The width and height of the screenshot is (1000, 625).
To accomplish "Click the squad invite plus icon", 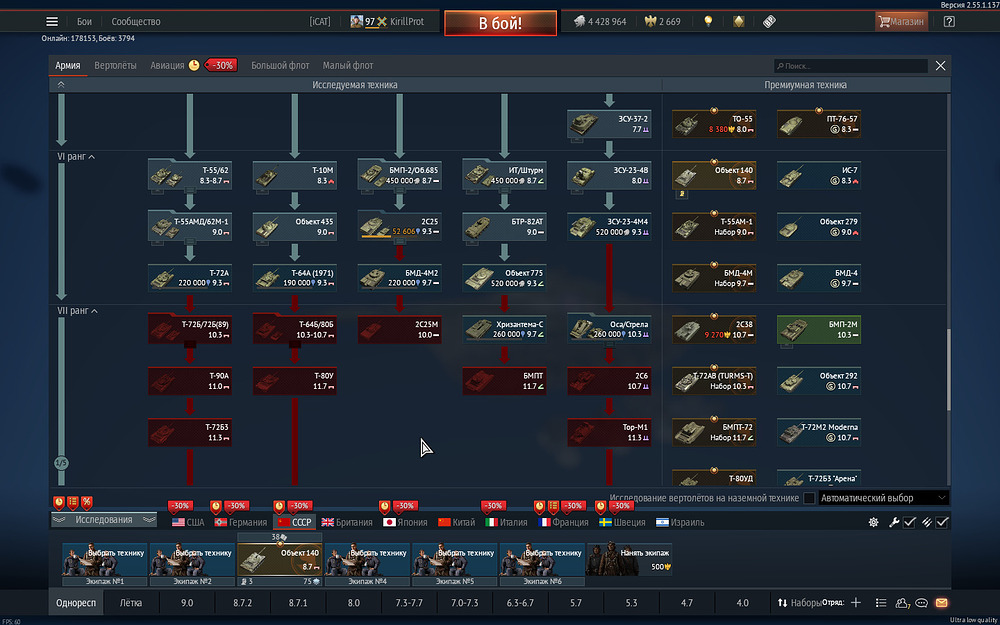I will tap(856, 603).
